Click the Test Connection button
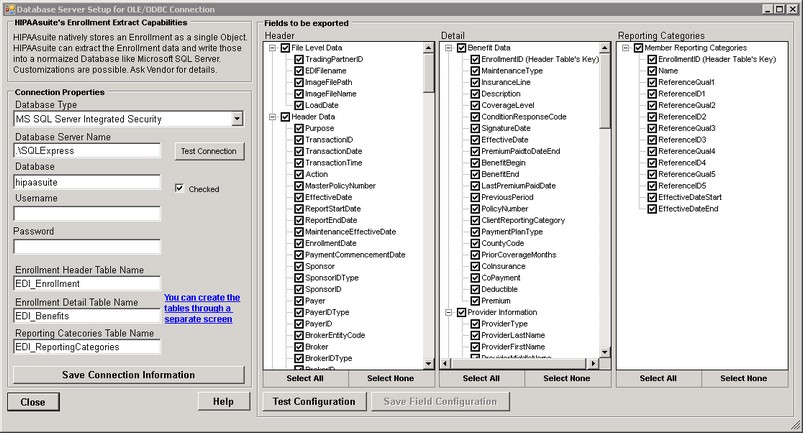The width and height of the screenshot is (803, 433). [209, 151]
